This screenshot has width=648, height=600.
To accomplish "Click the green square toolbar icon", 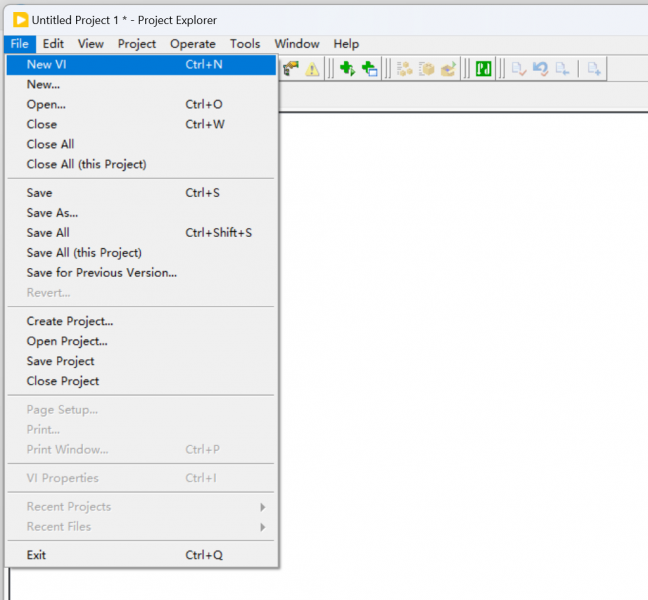I will click(x=484, y=69).
